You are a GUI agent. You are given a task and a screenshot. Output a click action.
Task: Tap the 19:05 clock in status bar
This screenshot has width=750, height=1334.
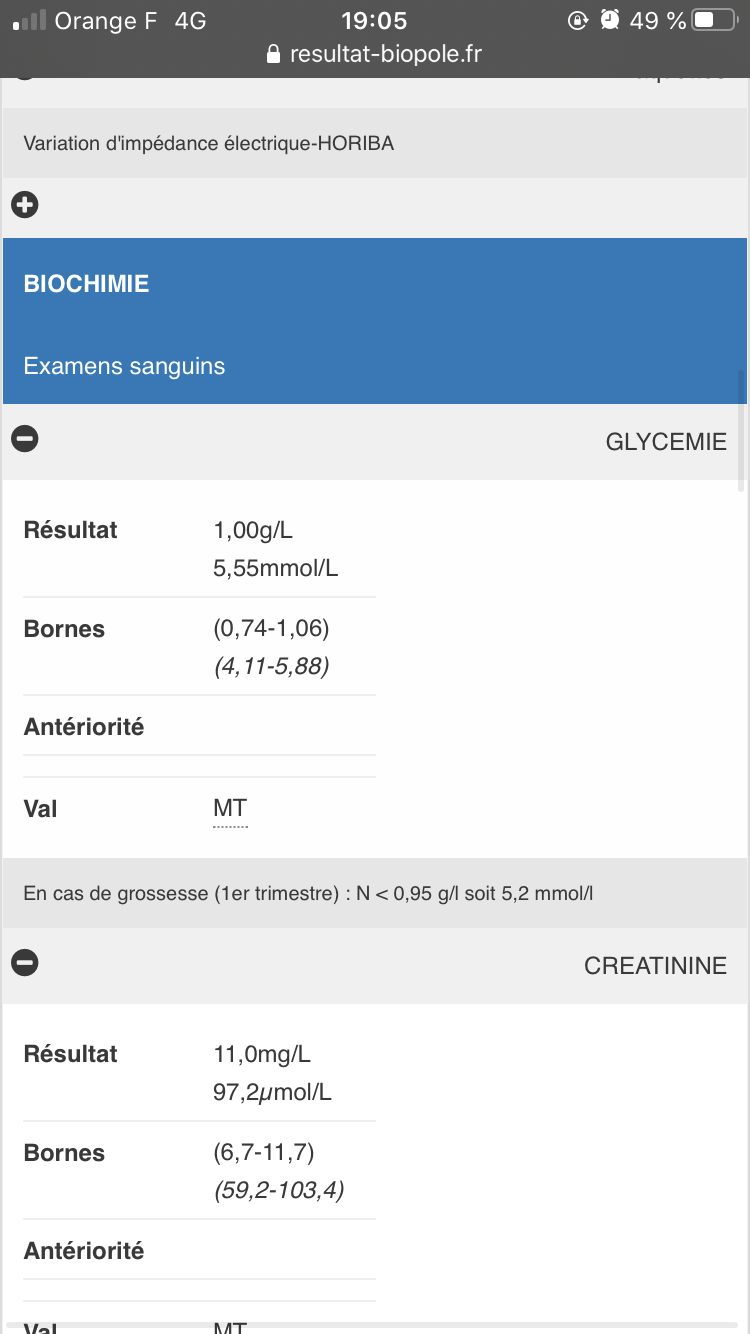point(374,20)
